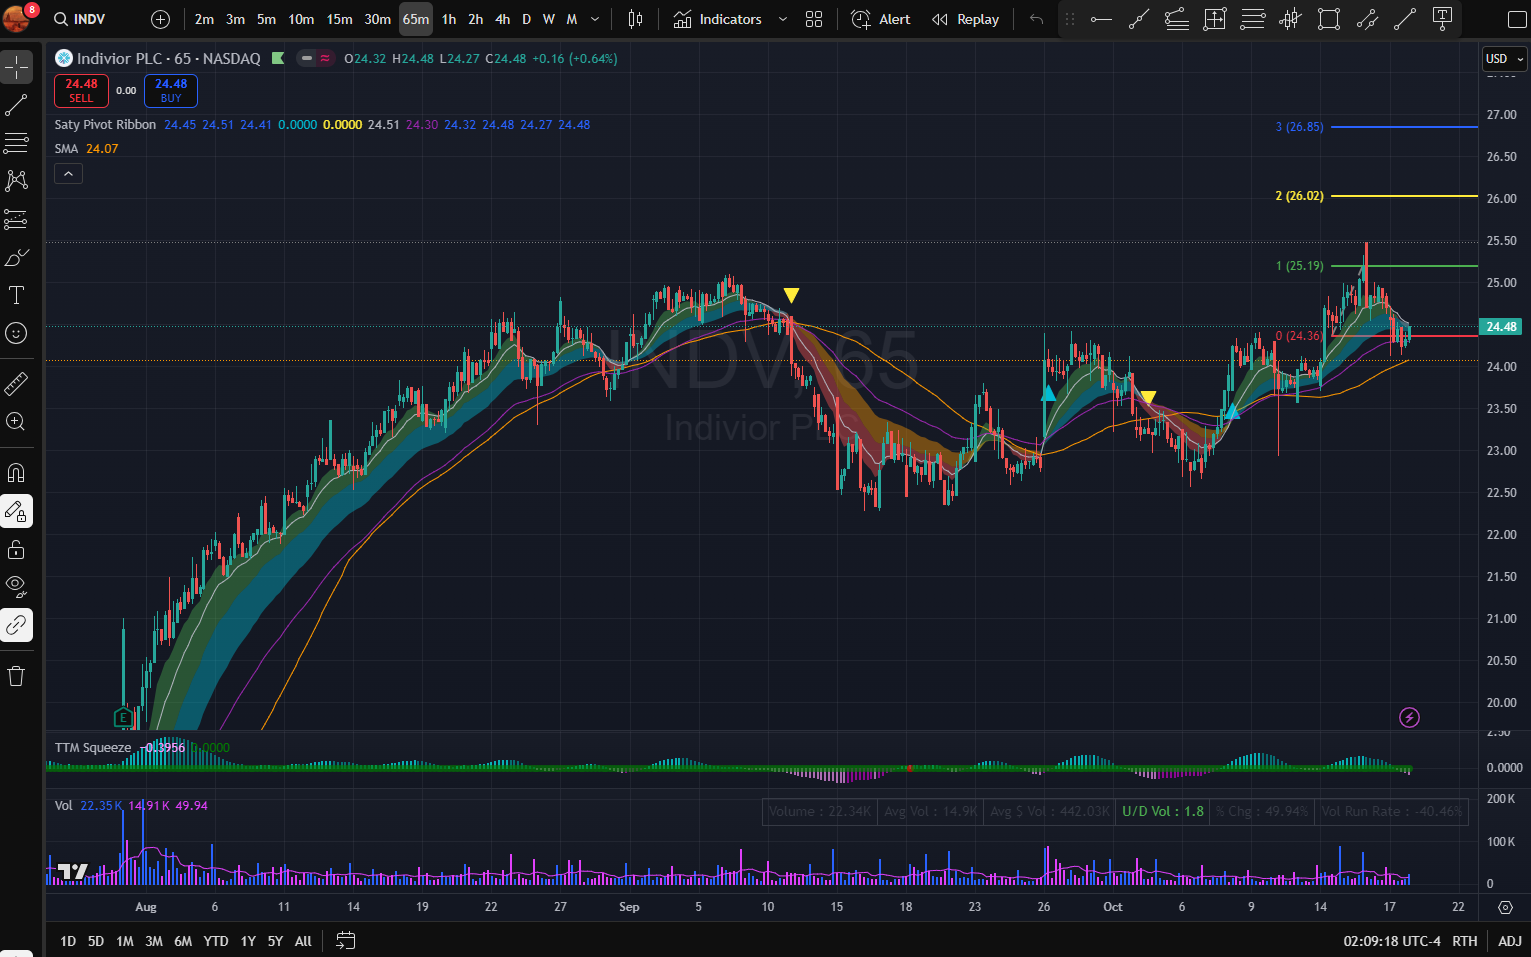Image resolution: width=1531 pixels, height=957 pixels.
Task: Toggle ADJ adjusted data setting
Action: click(1509, 941)
